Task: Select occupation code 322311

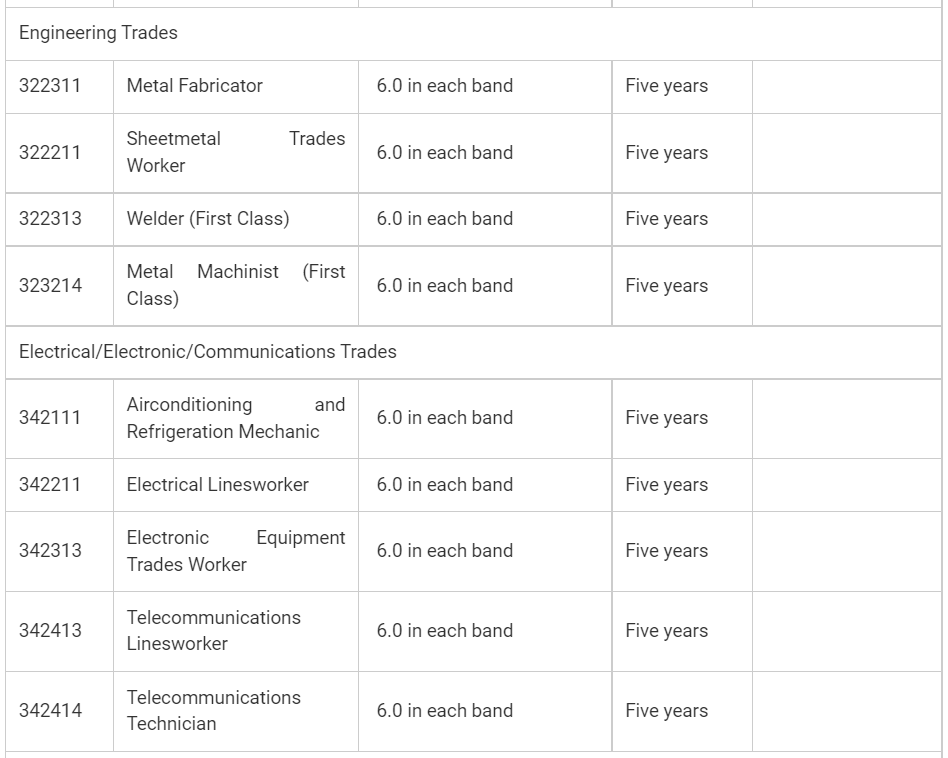Action: click(x=50, y=86)
